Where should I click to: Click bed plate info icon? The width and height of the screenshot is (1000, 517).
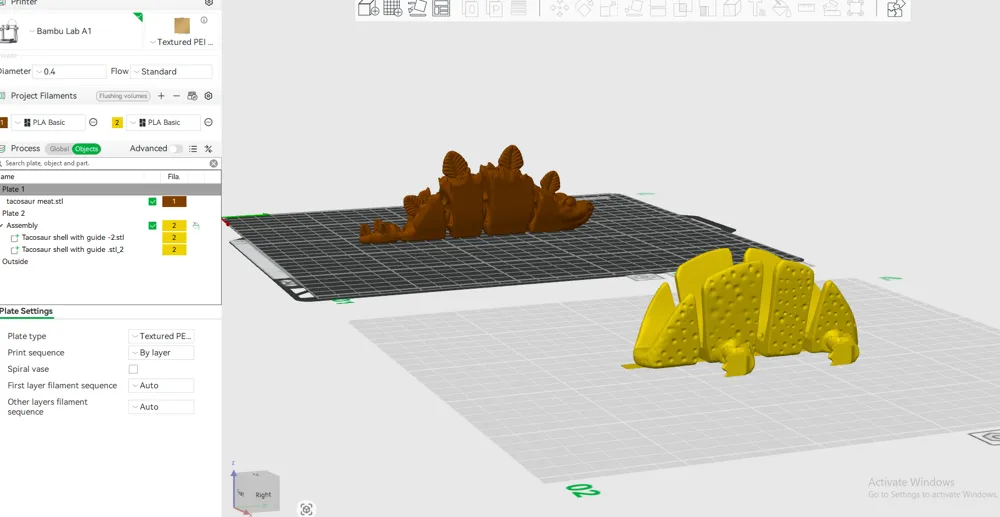tap(204, 20)
